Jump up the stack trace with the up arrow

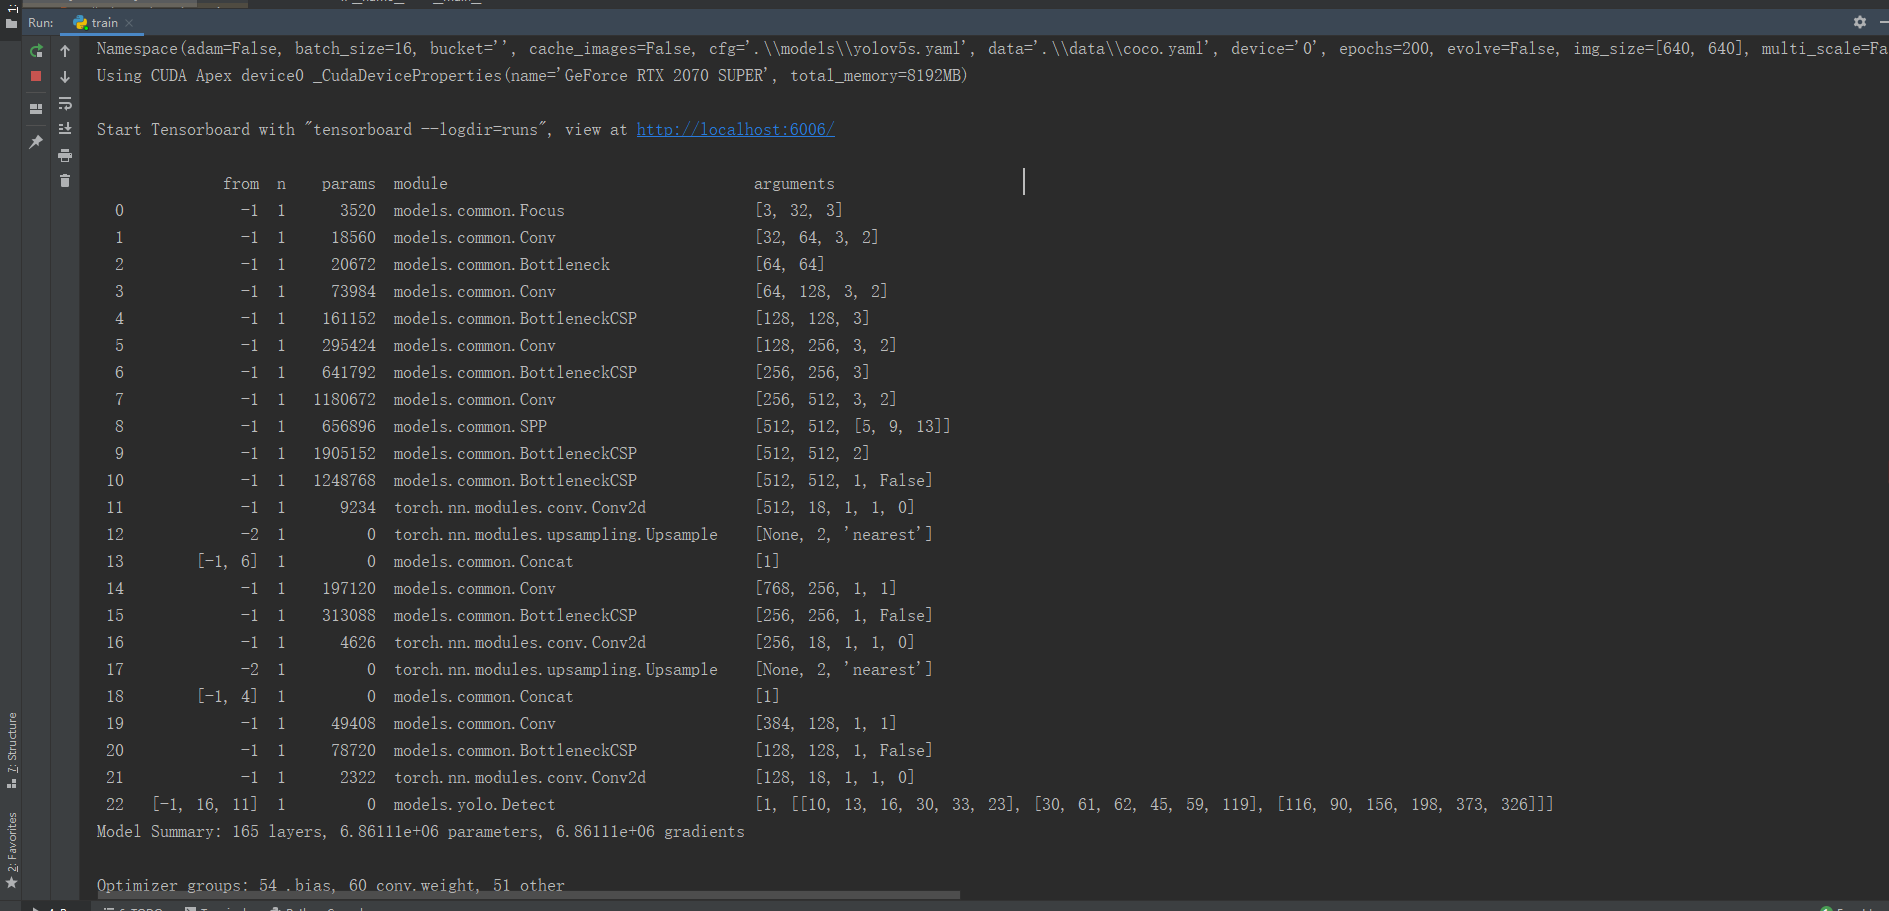65,50
